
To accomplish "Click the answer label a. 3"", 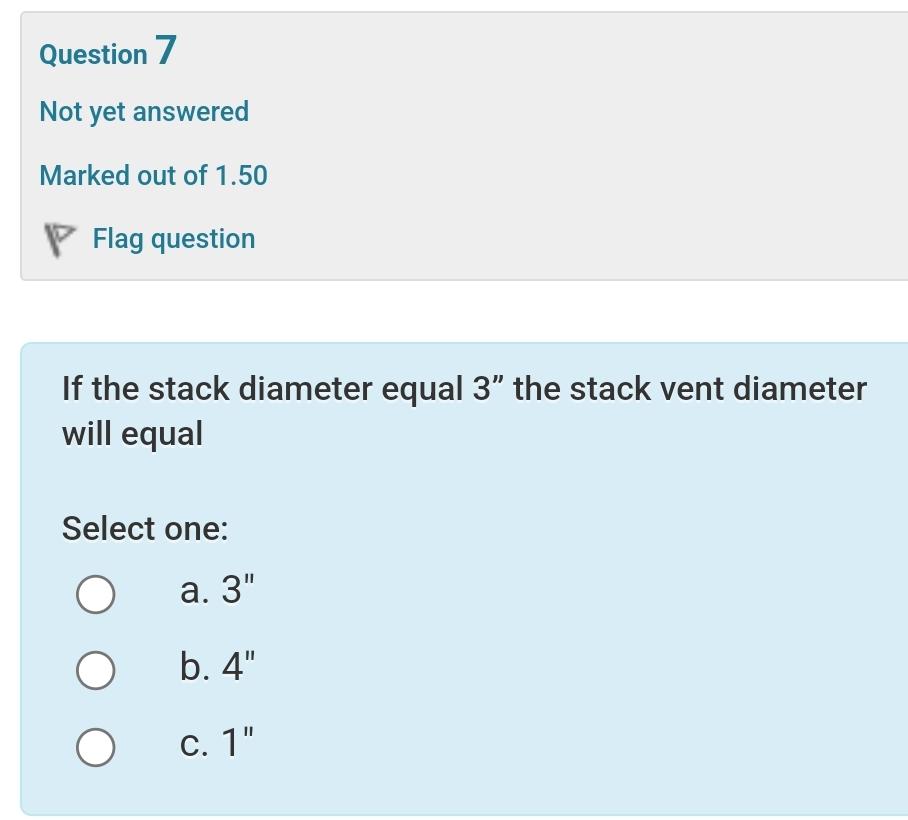I will [216, 591].
